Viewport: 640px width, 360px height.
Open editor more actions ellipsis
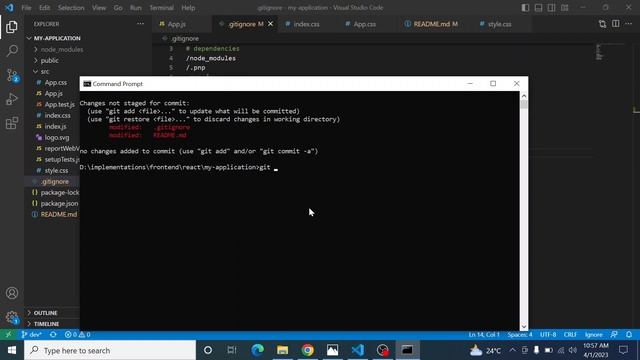point(629,24)
